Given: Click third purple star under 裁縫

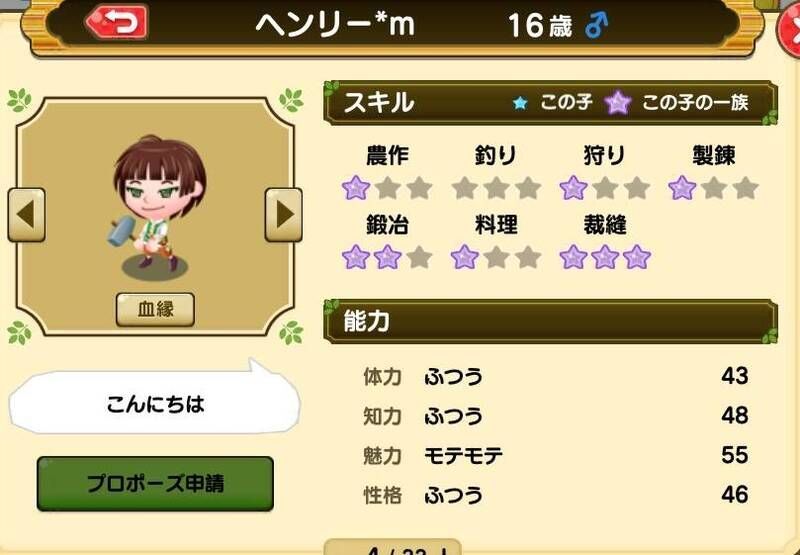Looking at the screenshot, I should [636, 257].
